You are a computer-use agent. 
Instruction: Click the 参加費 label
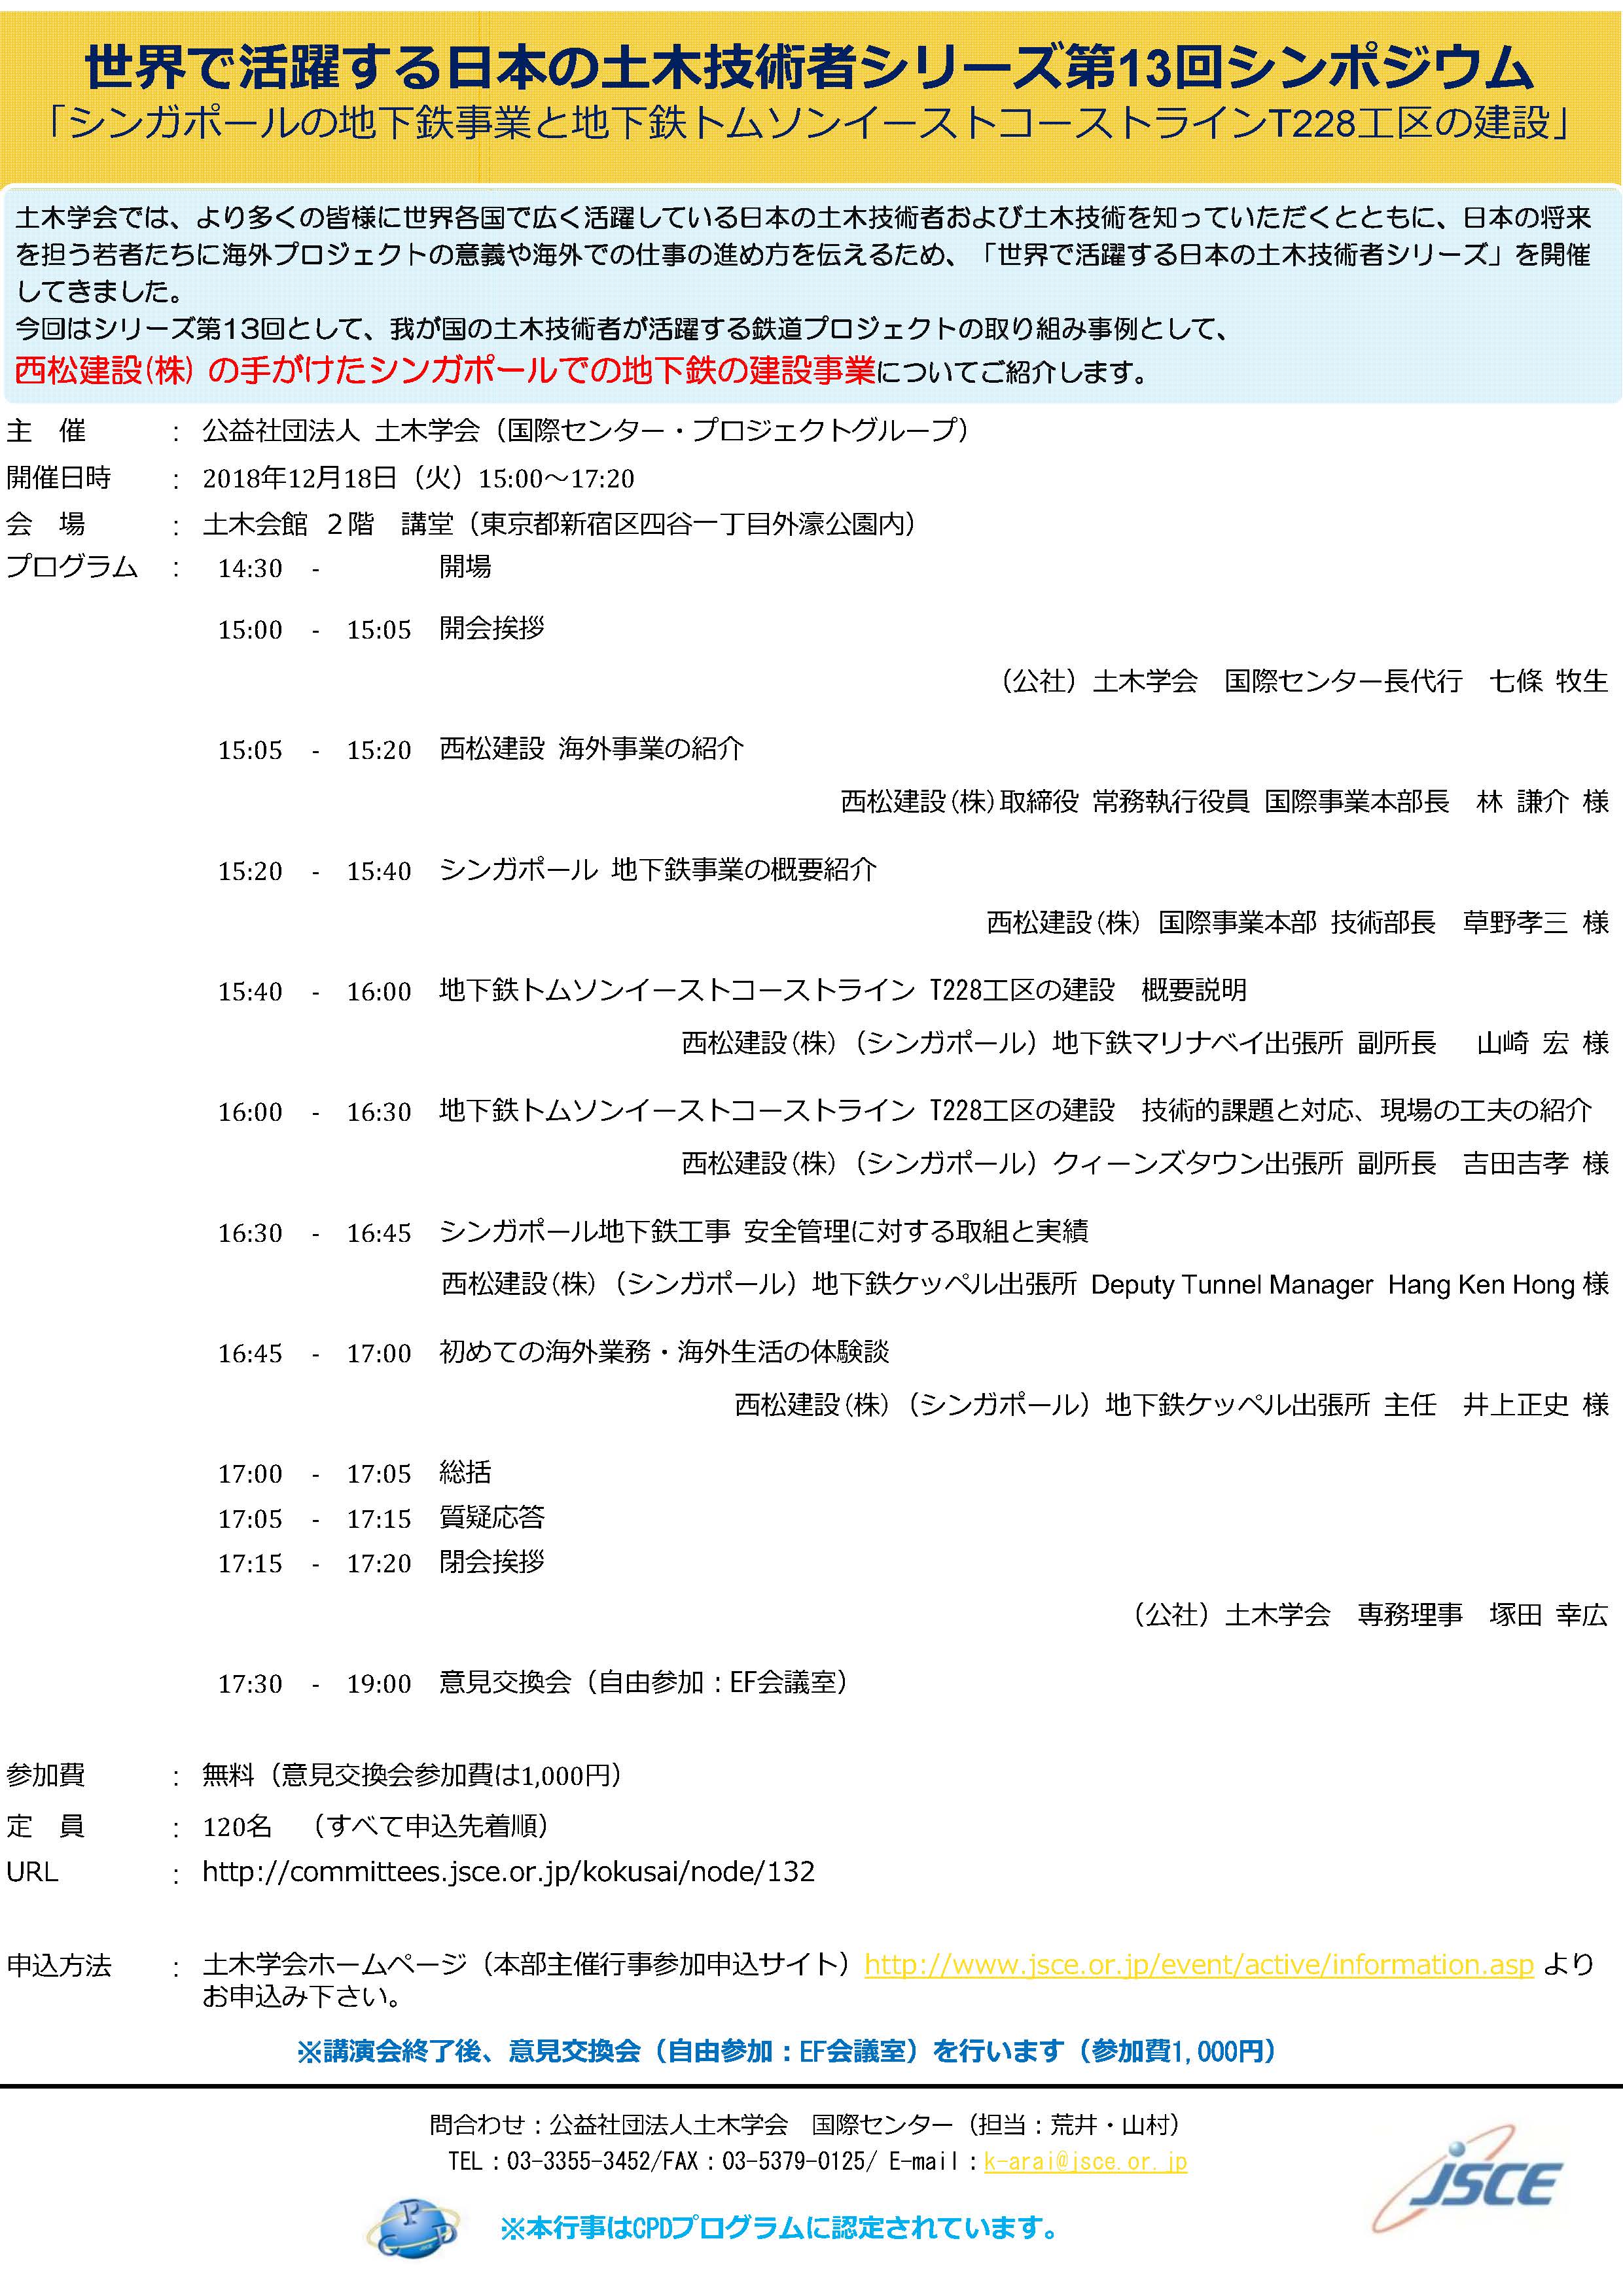[46, 1775]
